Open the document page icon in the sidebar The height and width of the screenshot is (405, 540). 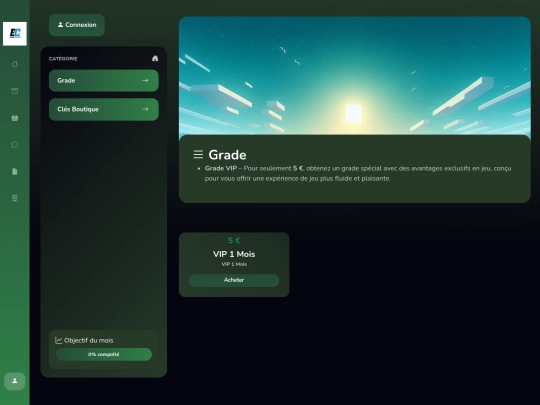tap(15, 172)
